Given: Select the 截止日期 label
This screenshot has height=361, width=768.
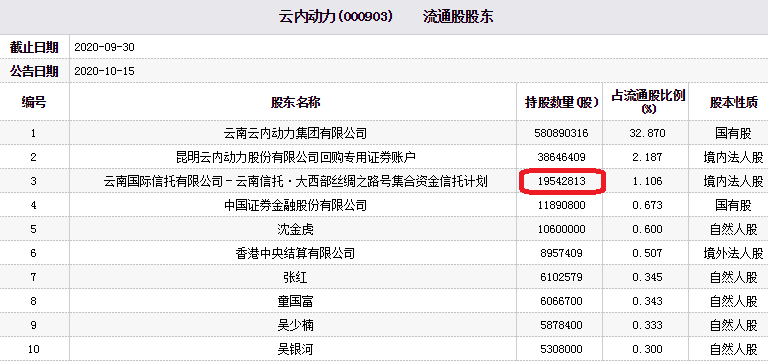Looking at the screenshot, I should point(34,48).
